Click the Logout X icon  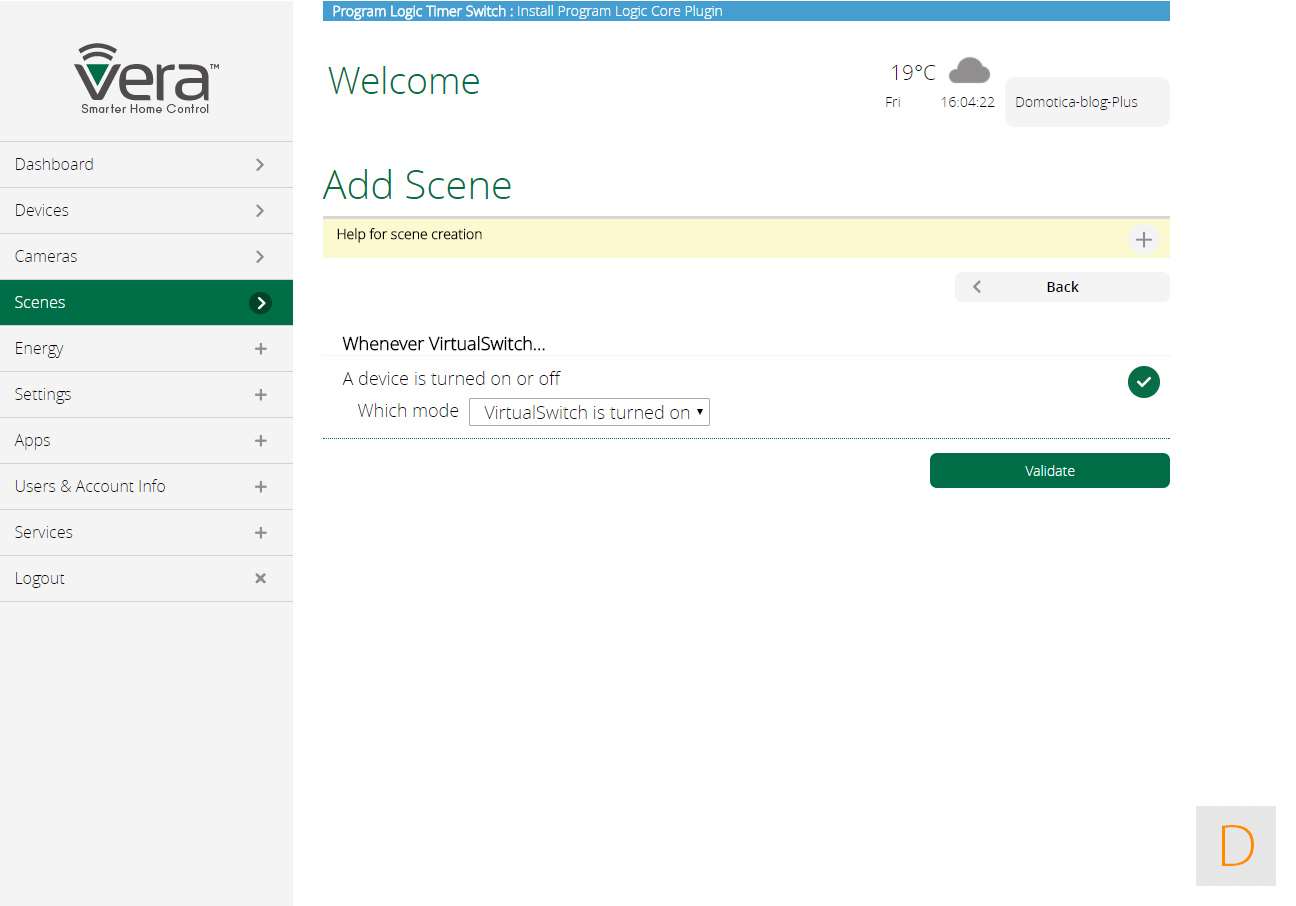click(x=260, y=578)
